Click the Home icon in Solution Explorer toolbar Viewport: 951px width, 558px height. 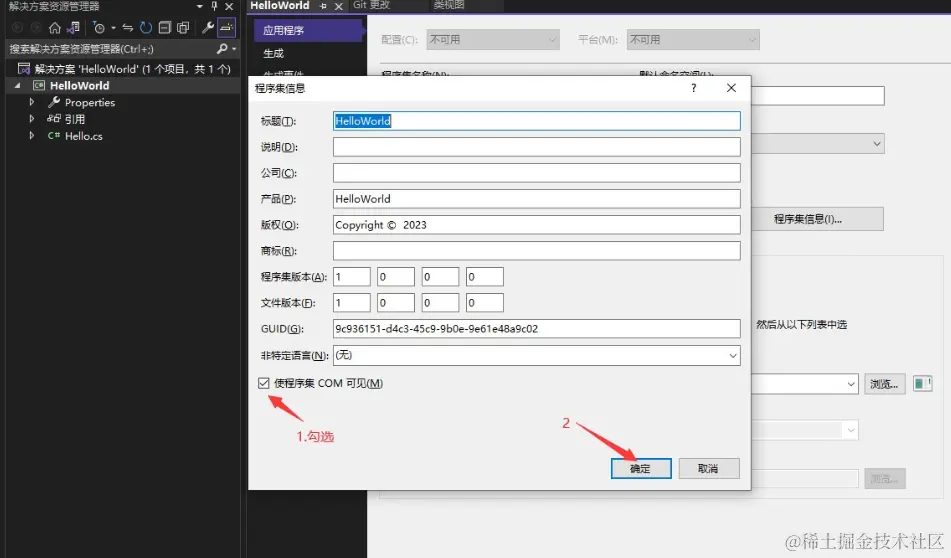pos(55,27)
